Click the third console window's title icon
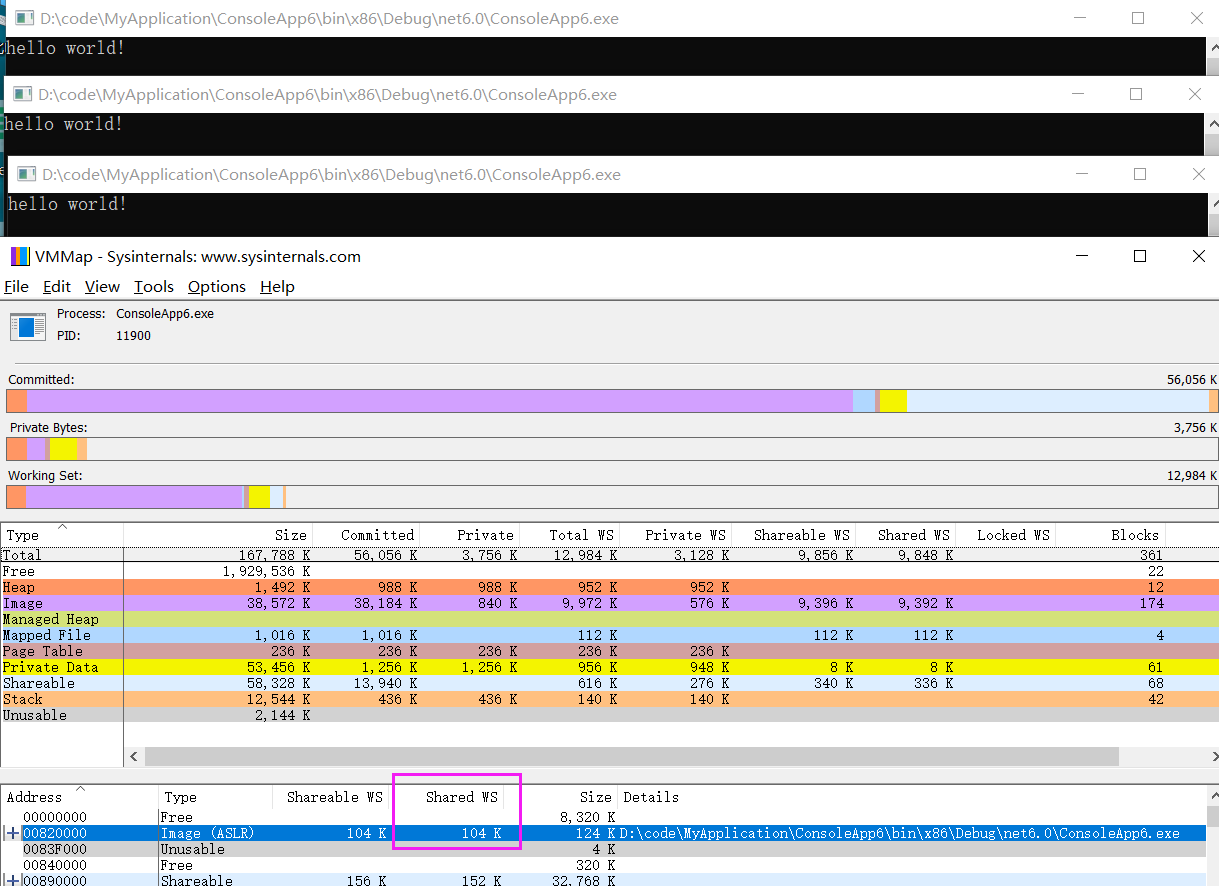 pyautogui.click(x=27, y=174)
